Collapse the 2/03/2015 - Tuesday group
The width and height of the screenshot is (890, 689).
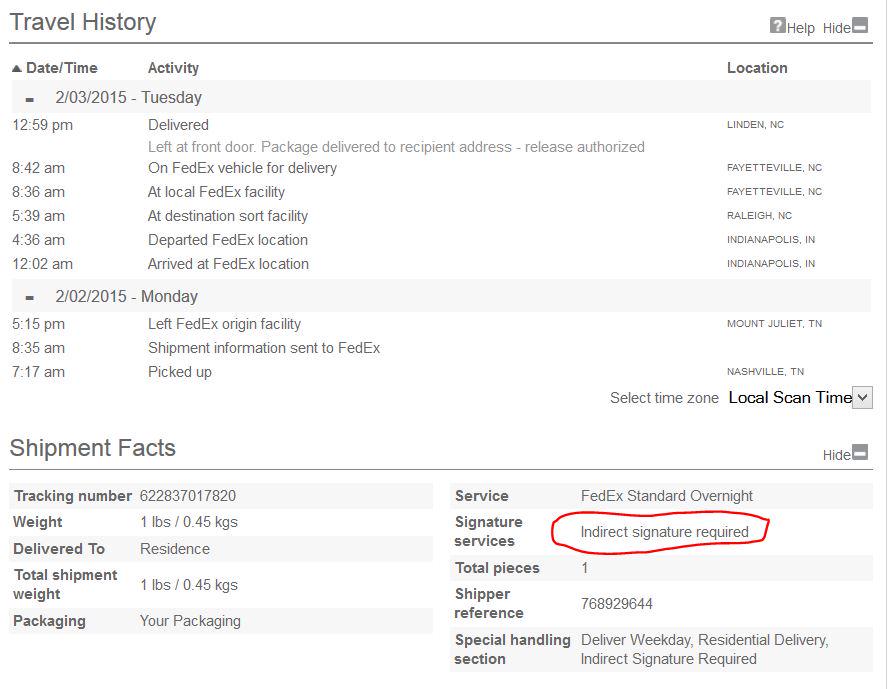pyautogui.click(x=30, y=99)
